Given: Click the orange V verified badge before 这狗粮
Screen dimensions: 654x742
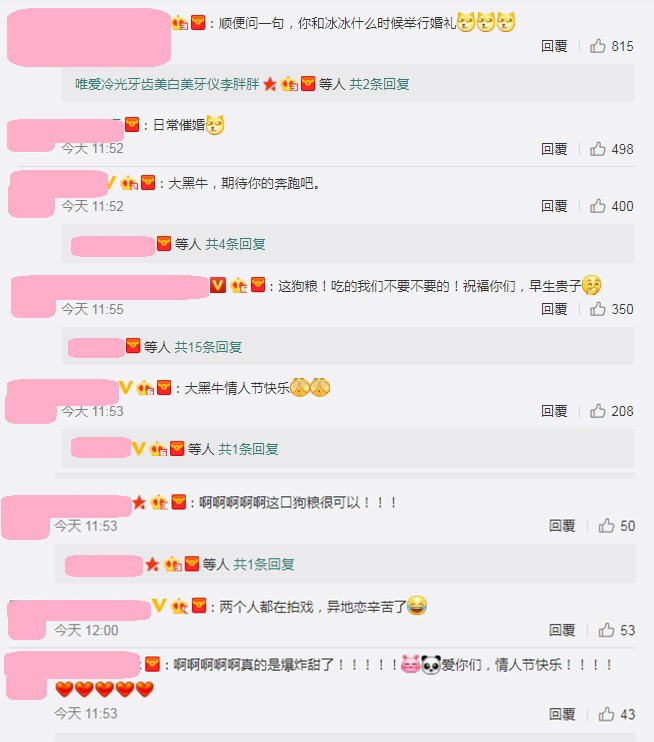Looking at the screenshot, I should point(218,284).
